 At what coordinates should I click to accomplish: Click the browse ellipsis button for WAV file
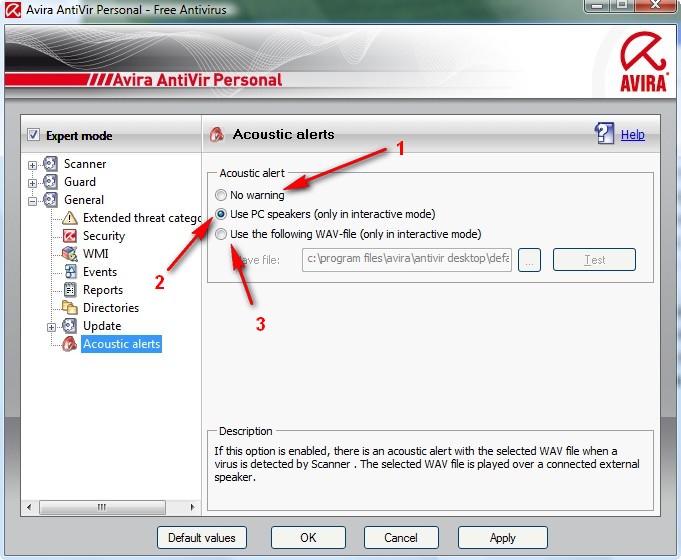pyautogui.click(x=529, y=260)
